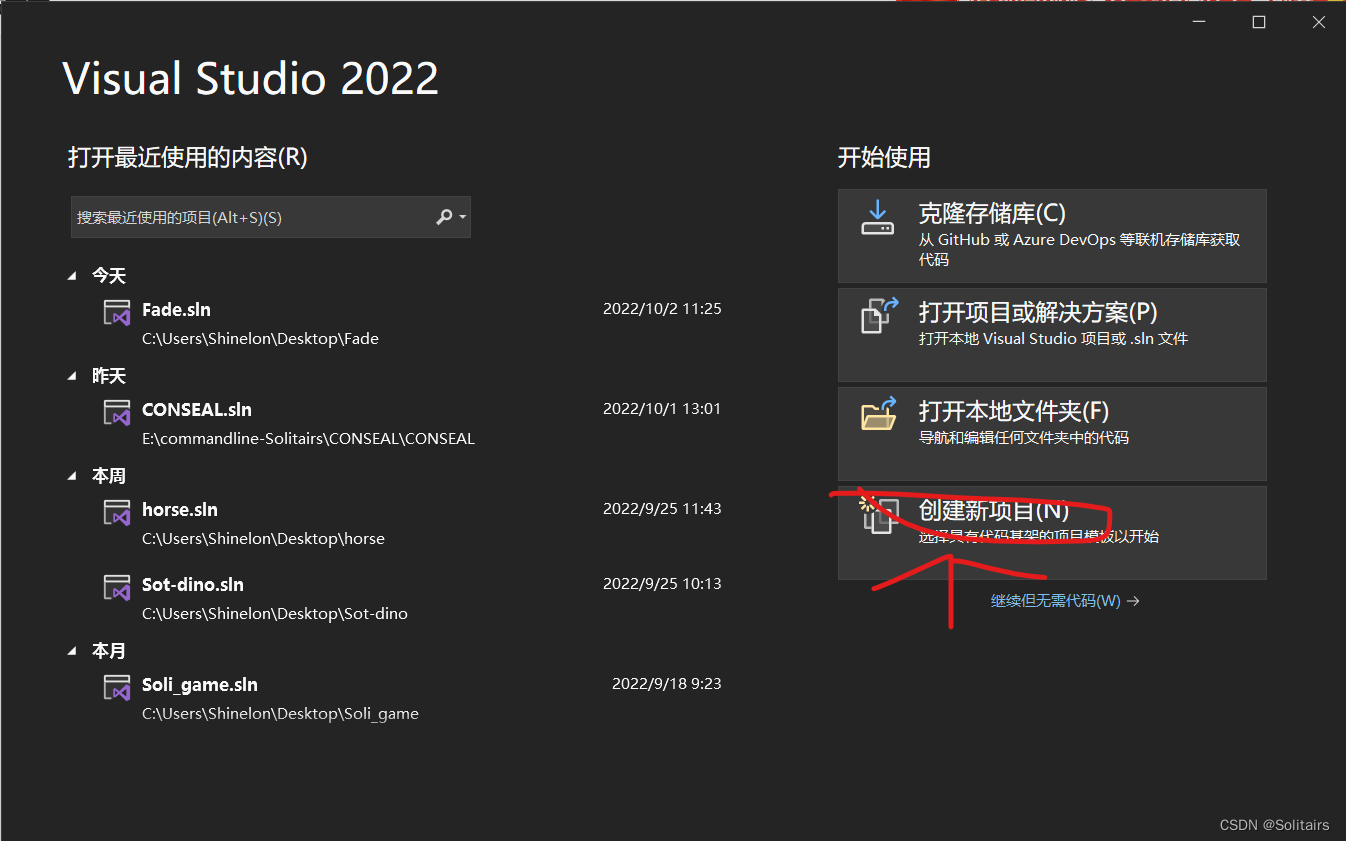The image size is (1346, 841).
Task: Open recent solution CONSEAL.sln
Action: [x=197, y=409]
